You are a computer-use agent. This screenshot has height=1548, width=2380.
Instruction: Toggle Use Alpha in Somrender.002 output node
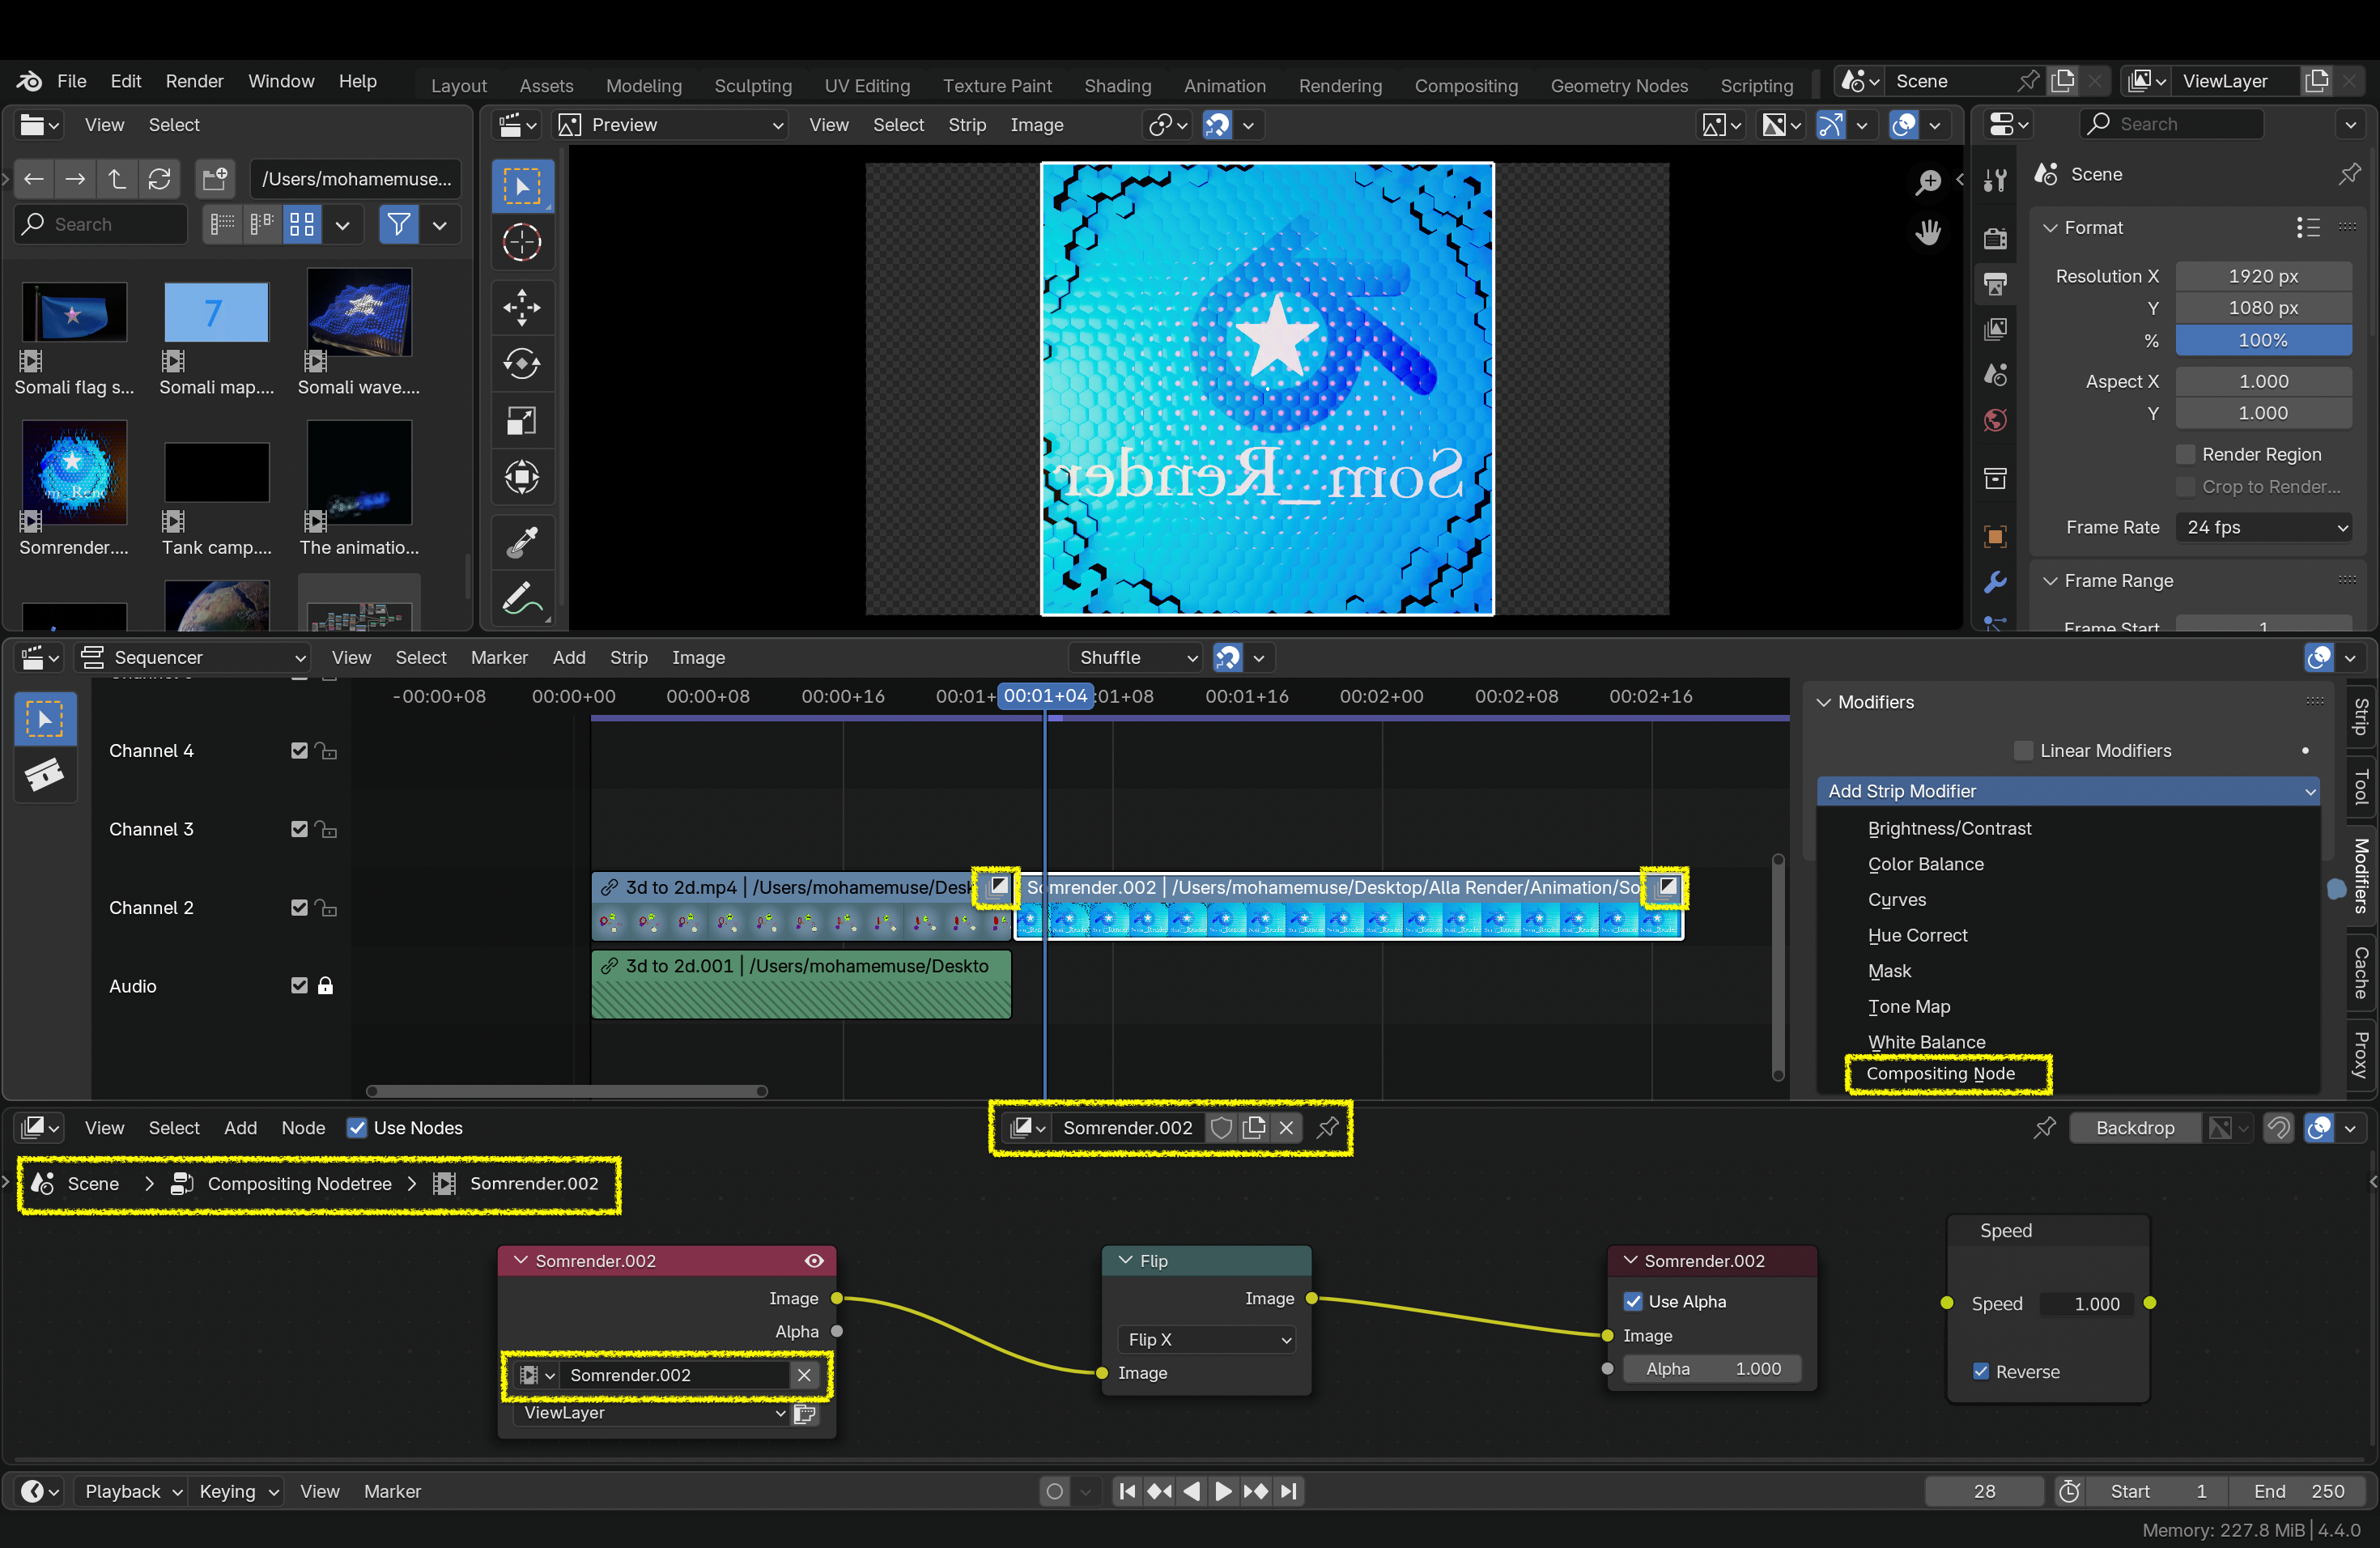tap(1632, 1302)
